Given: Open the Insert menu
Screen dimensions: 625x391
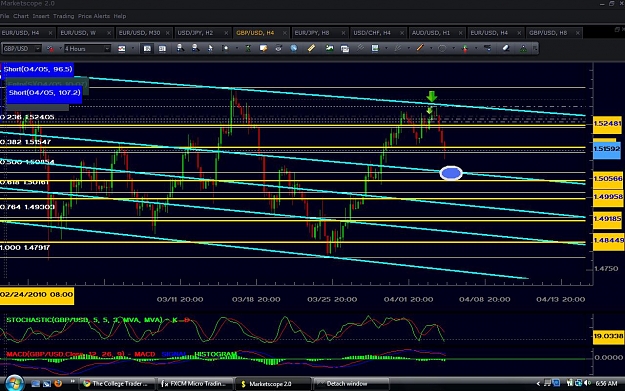Looking at the screenshot, I should (x=41, y=16).
